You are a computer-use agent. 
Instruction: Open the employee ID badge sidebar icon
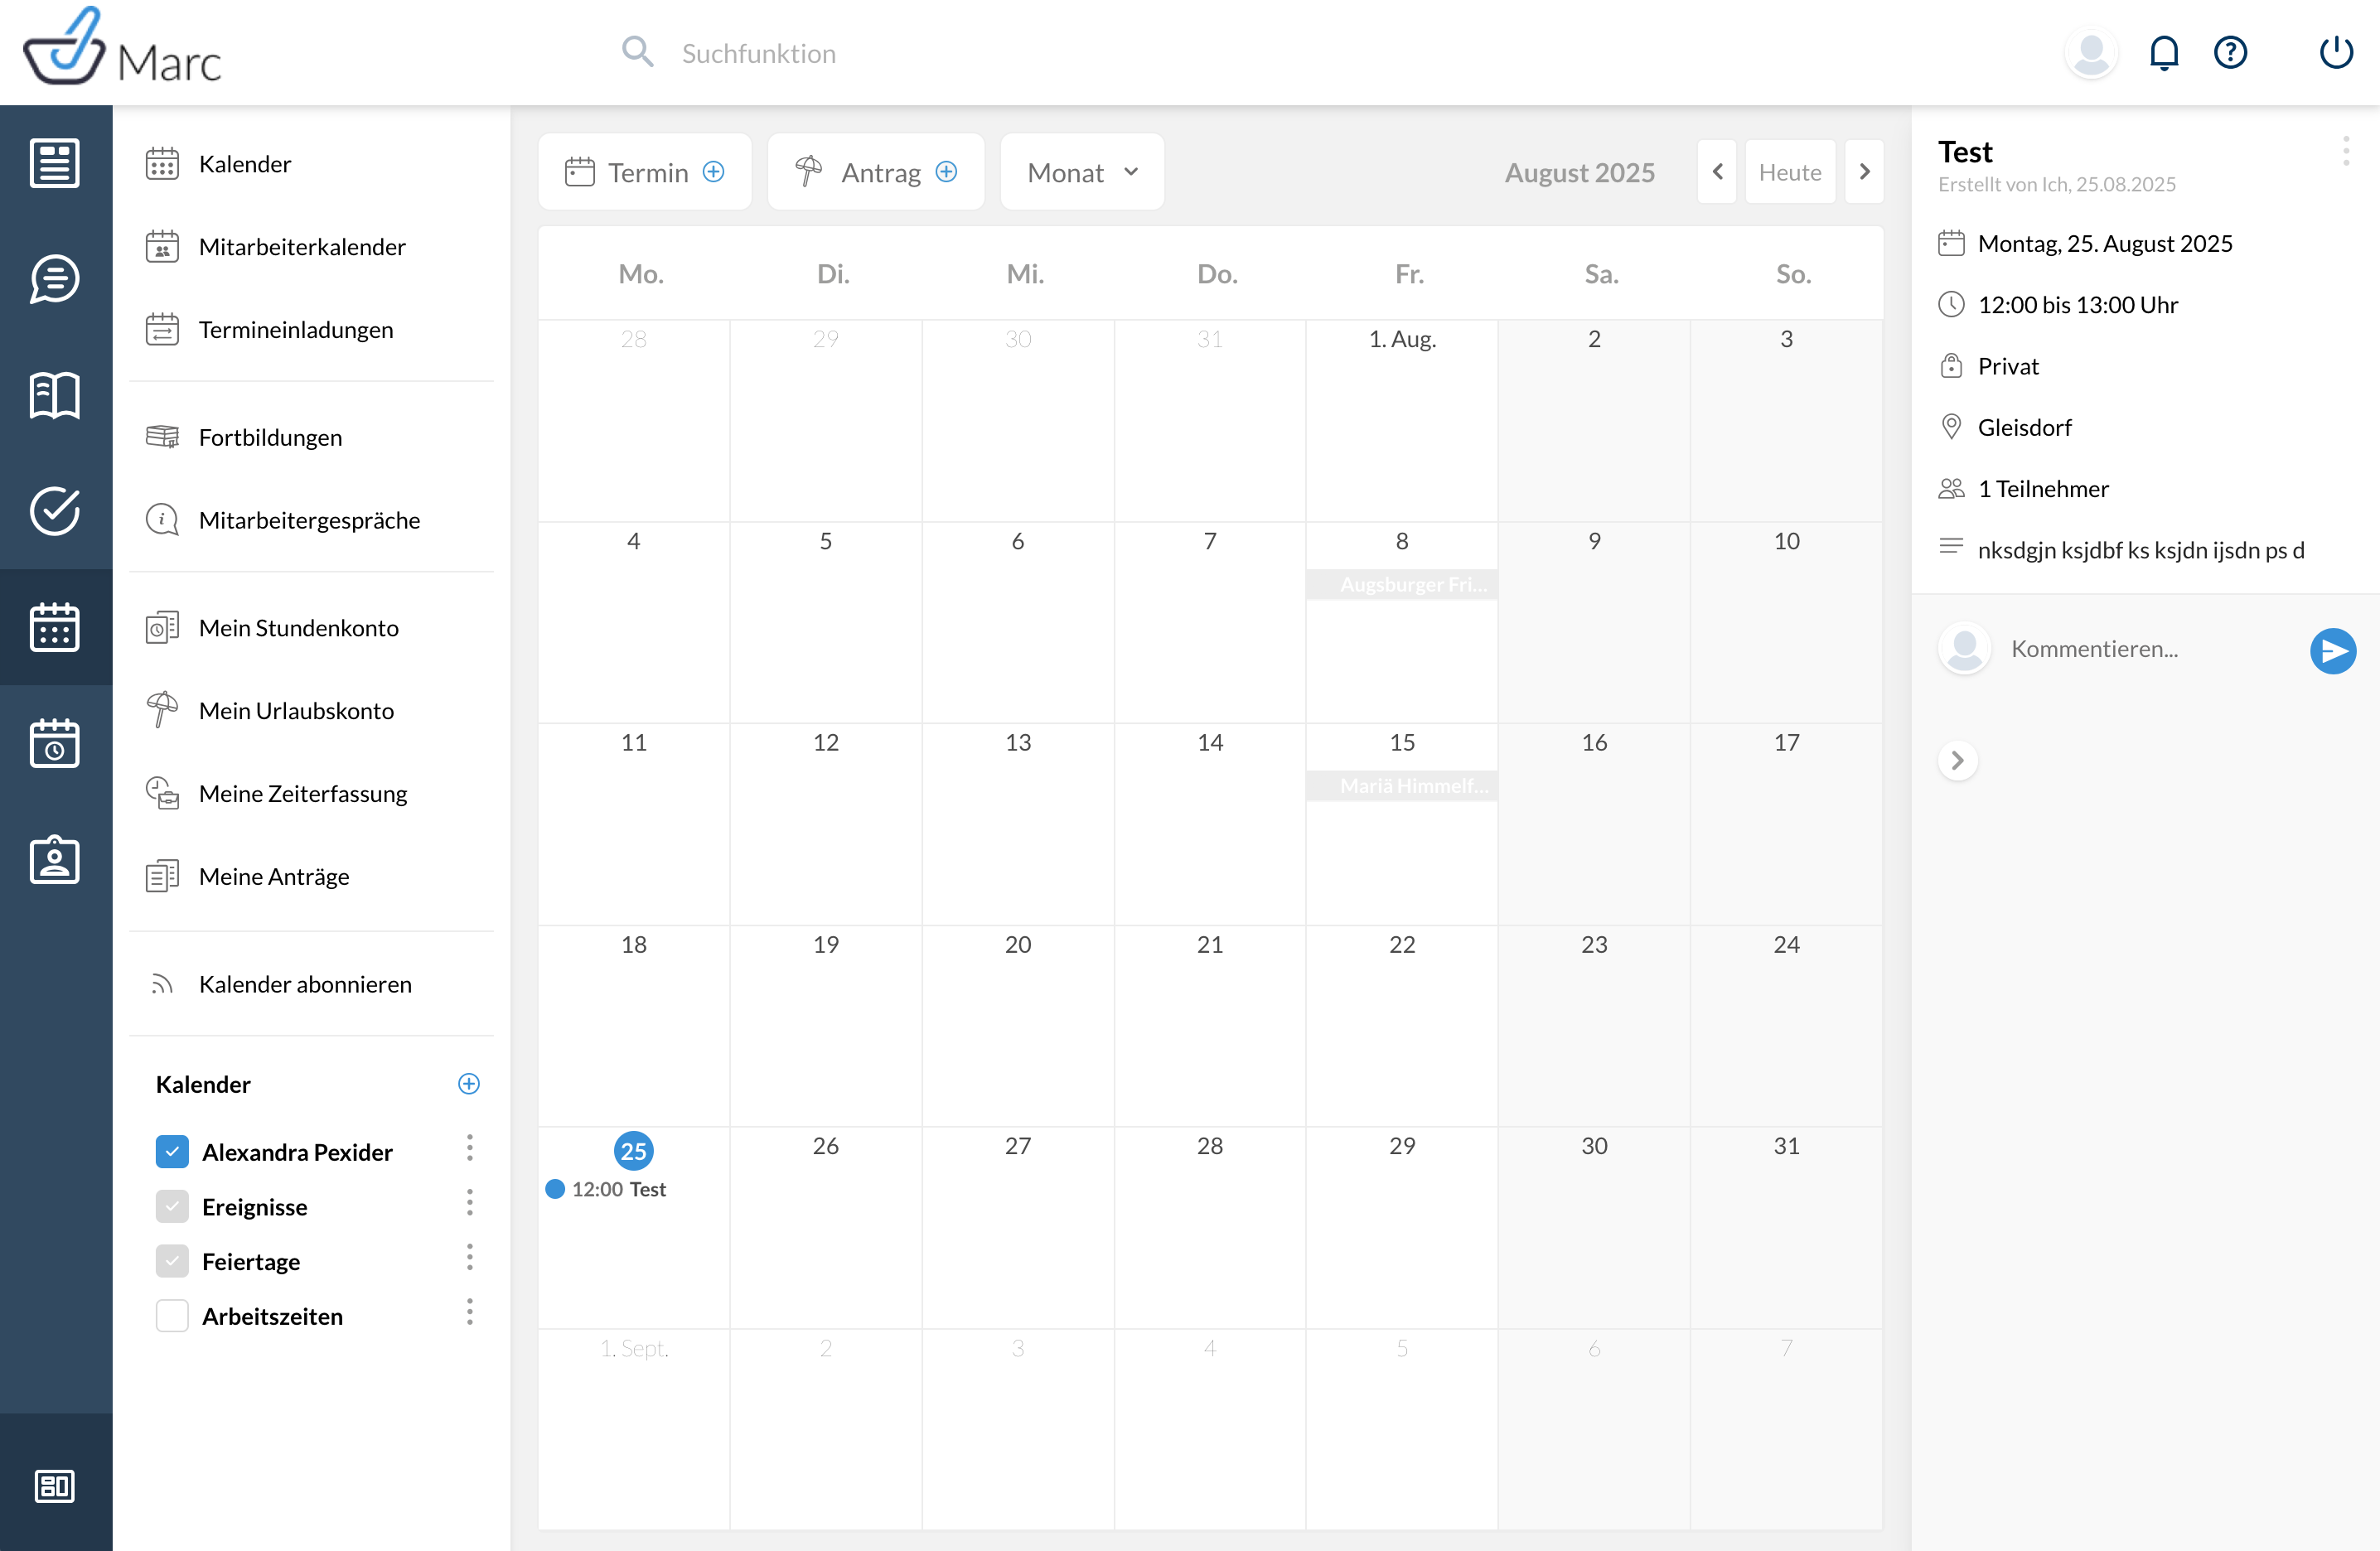click(55, 859)
